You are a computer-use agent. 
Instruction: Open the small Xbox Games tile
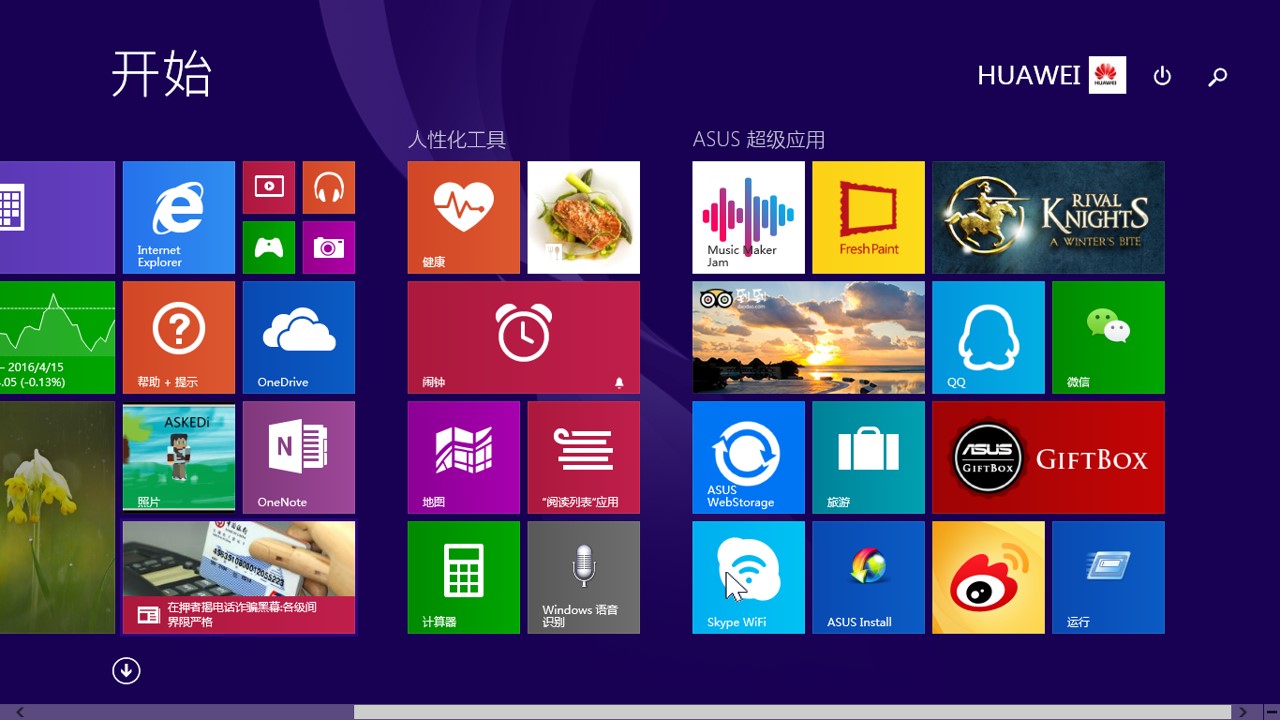click(269, 247)
